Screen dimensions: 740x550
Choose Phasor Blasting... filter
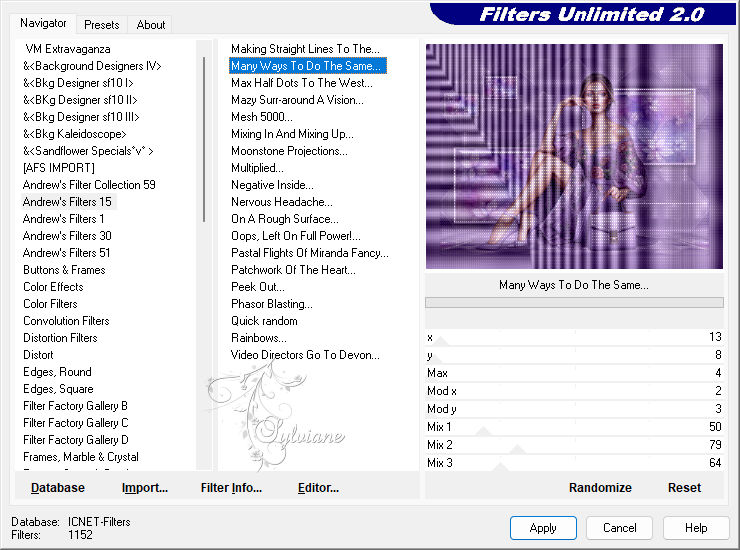pos(272,304)
